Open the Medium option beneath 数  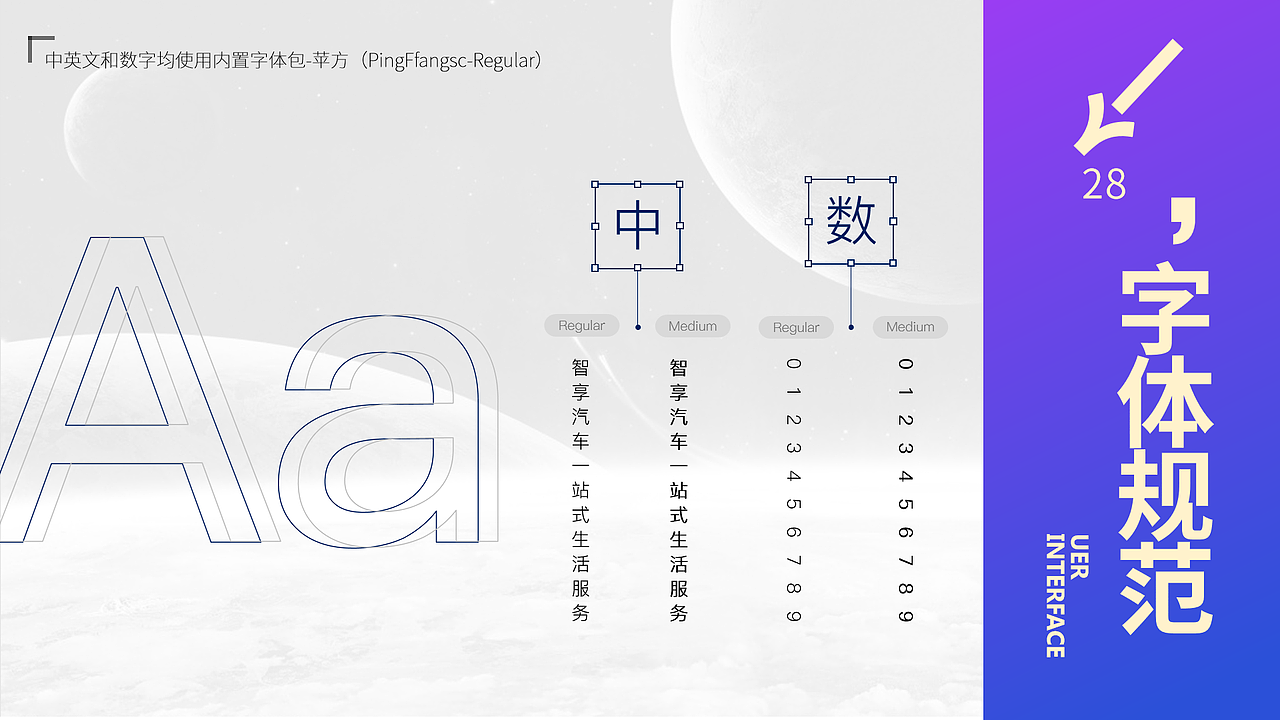(x=910, y=327)
